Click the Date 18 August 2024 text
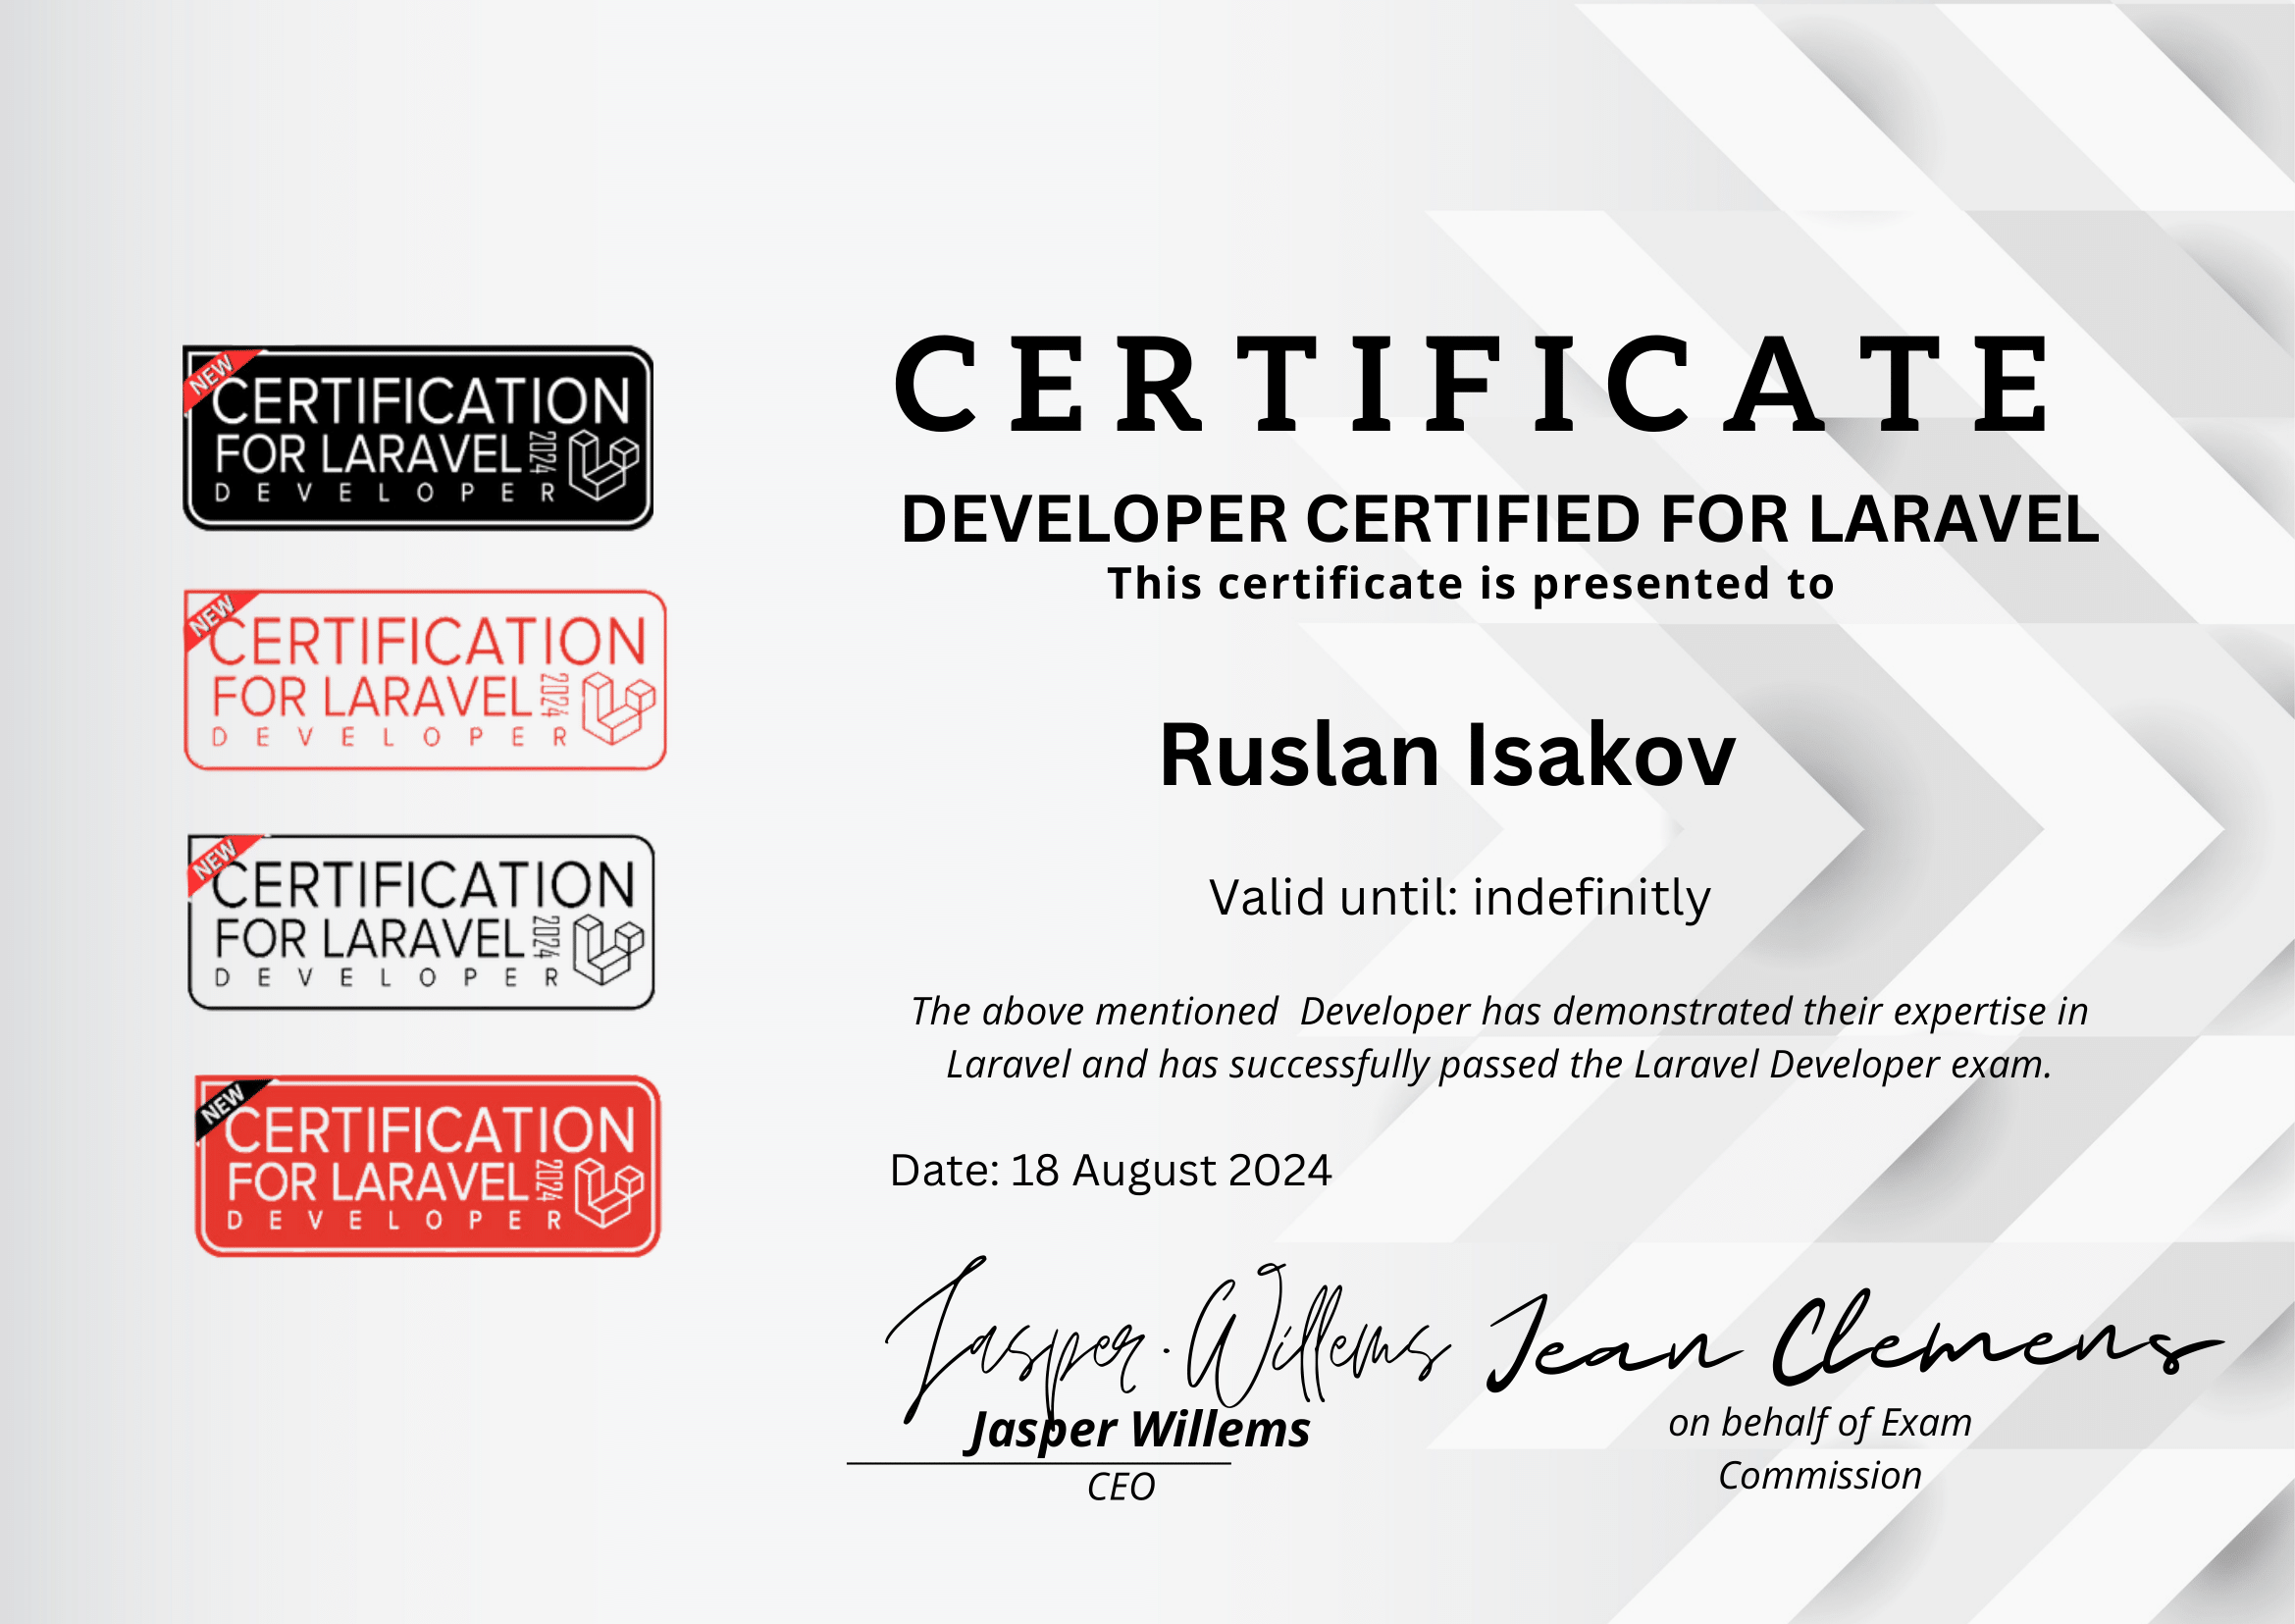Screen dimensions: 2295x1624 1110,1171
